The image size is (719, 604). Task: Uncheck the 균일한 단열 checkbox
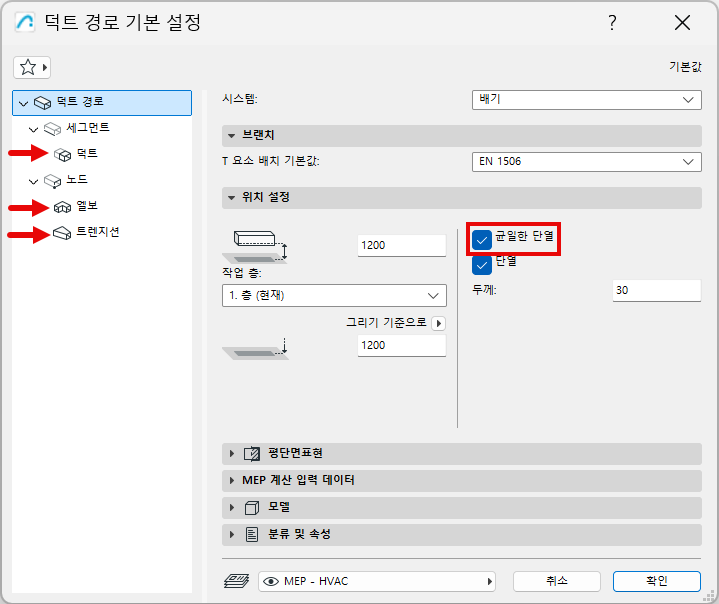point(482,239)
